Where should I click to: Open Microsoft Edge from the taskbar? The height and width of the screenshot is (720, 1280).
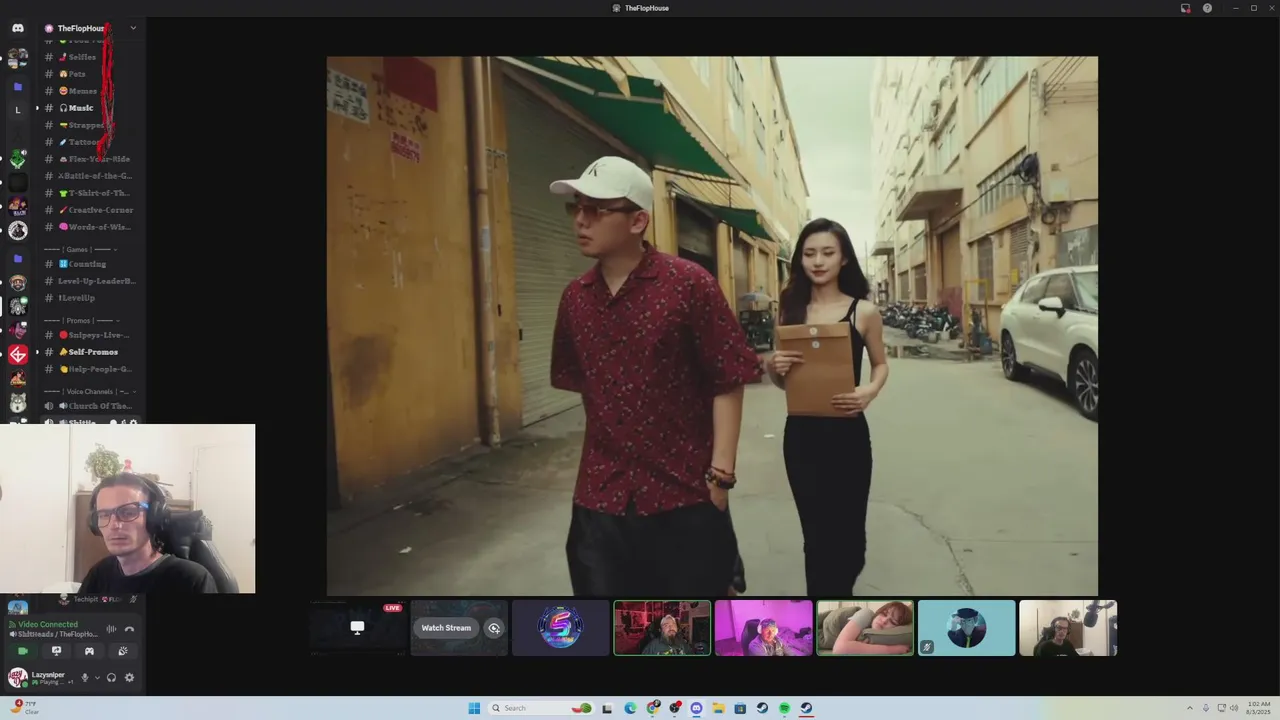(630, 708)
